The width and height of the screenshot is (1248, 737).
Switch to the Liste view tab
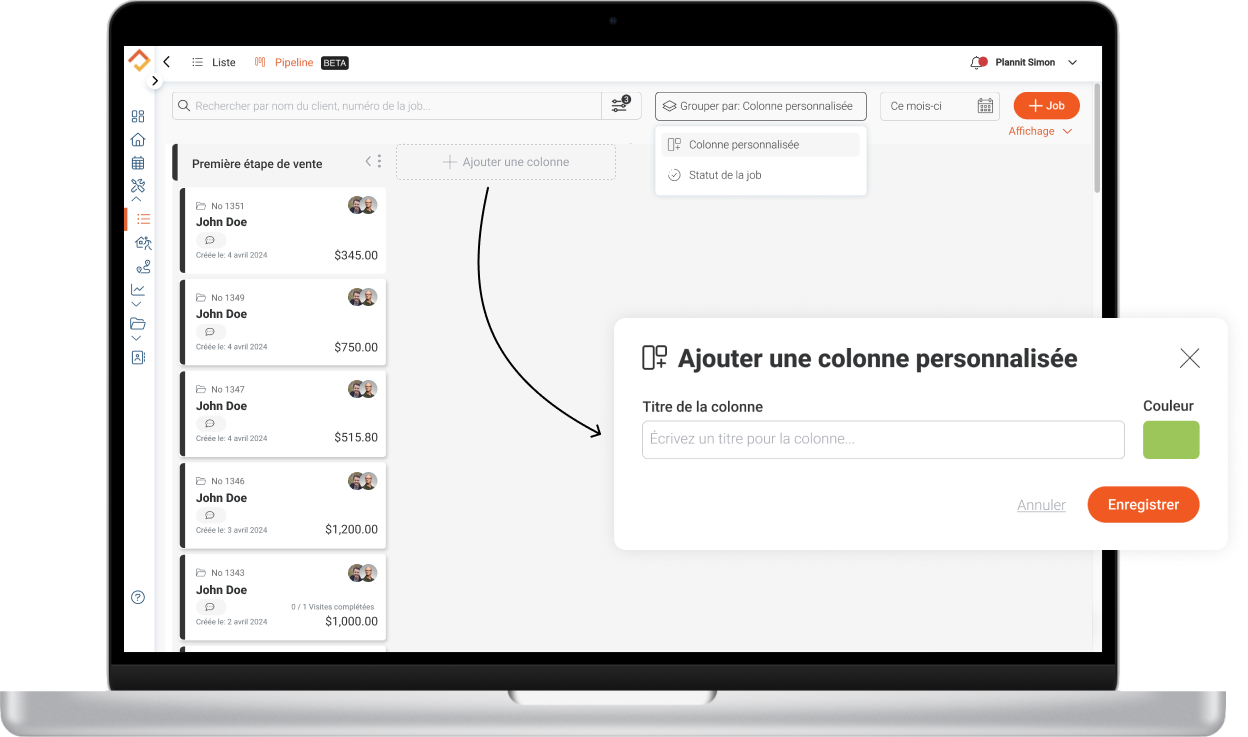214,63
